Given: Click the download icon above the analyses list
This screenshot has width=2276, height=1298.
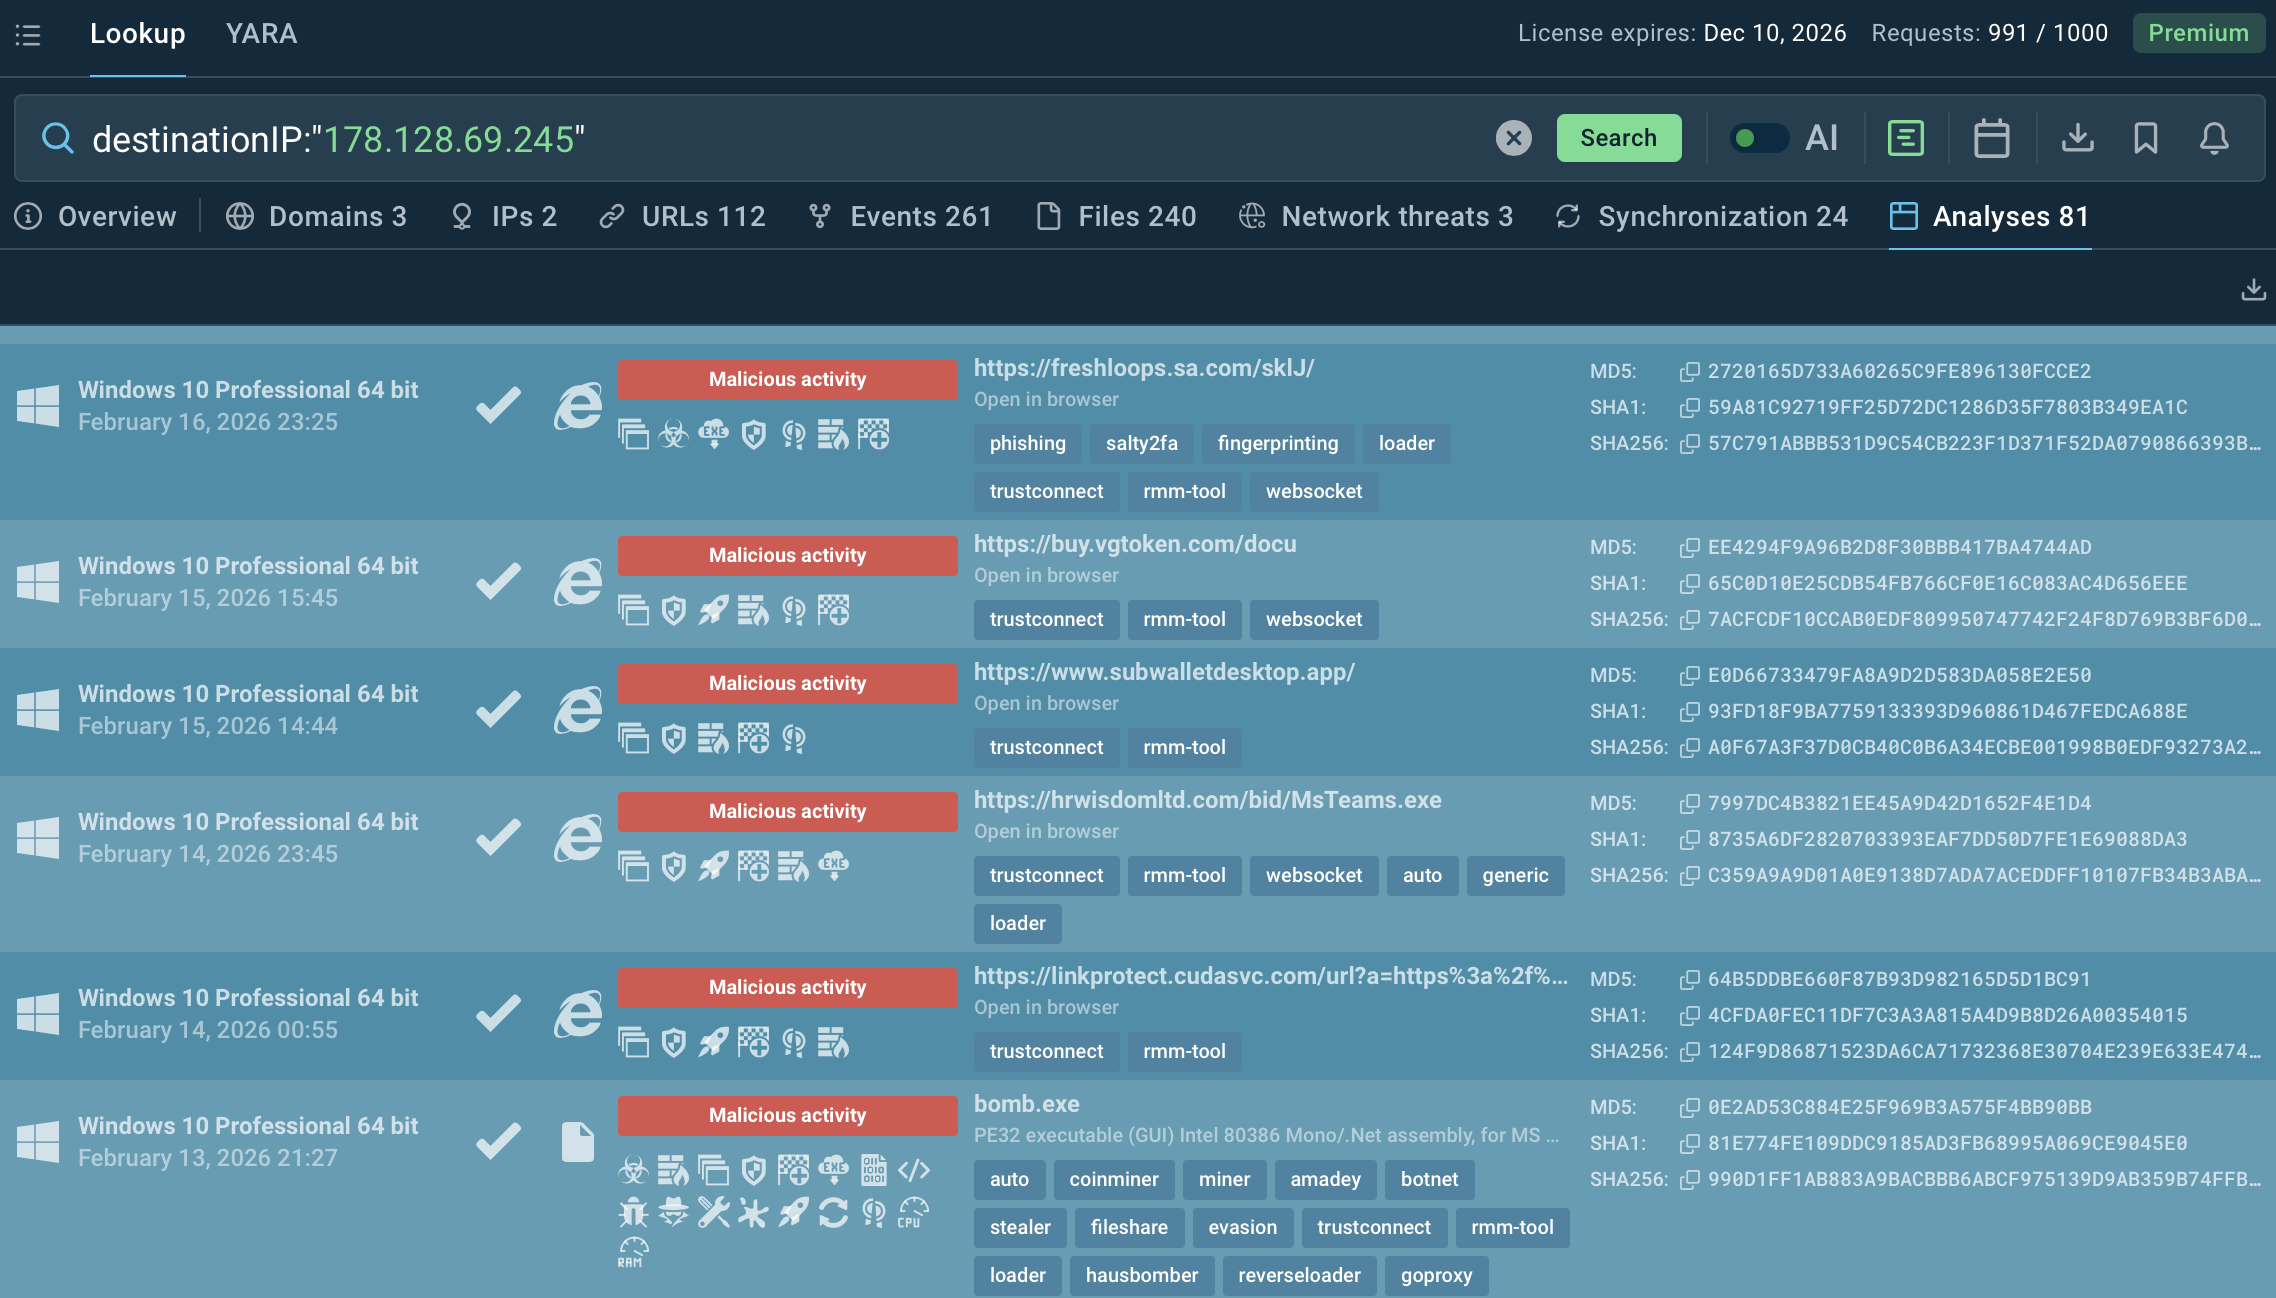Looking at the screenshot, I should (x=2254, y=289).
